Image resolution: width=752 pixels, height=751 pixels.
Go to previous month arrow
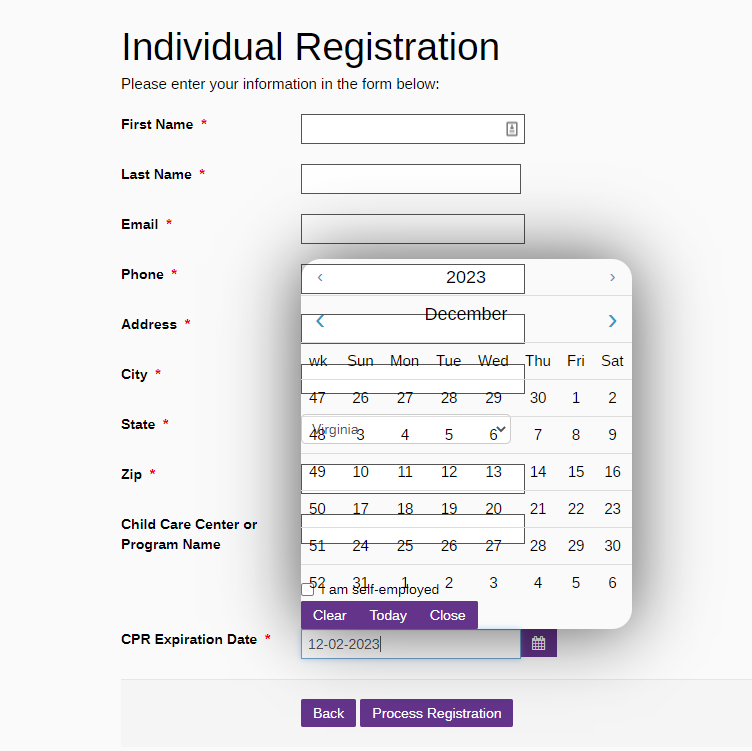tap(320, 321)
